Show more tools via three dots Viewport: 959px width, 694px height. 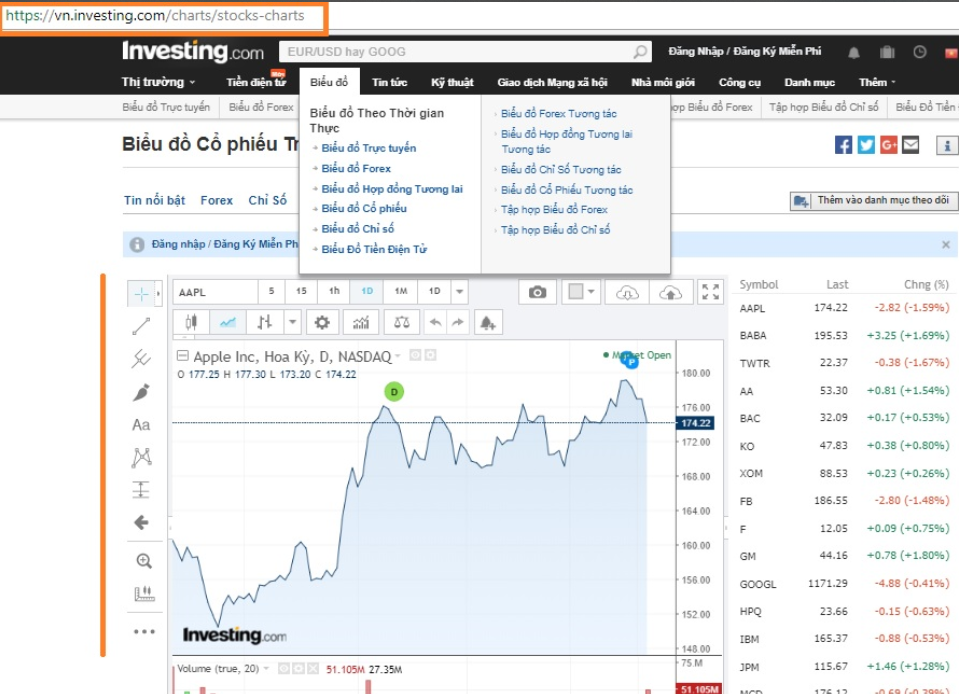coord(144,632)
